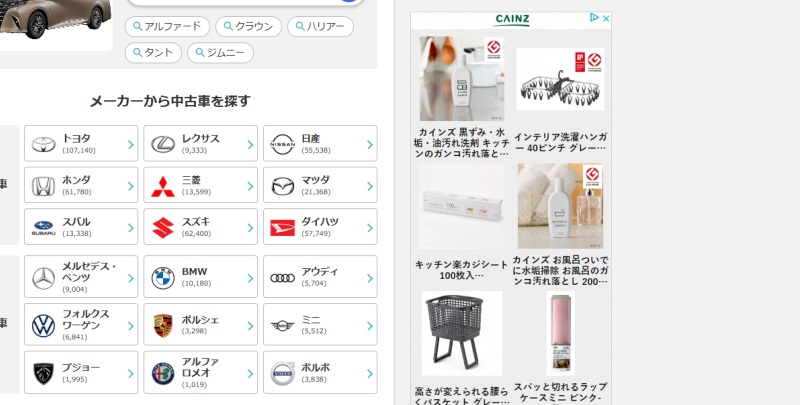Open スバル listing via its chevron
The width and height of the screenshot is (800, 405).
click(131, 228)
